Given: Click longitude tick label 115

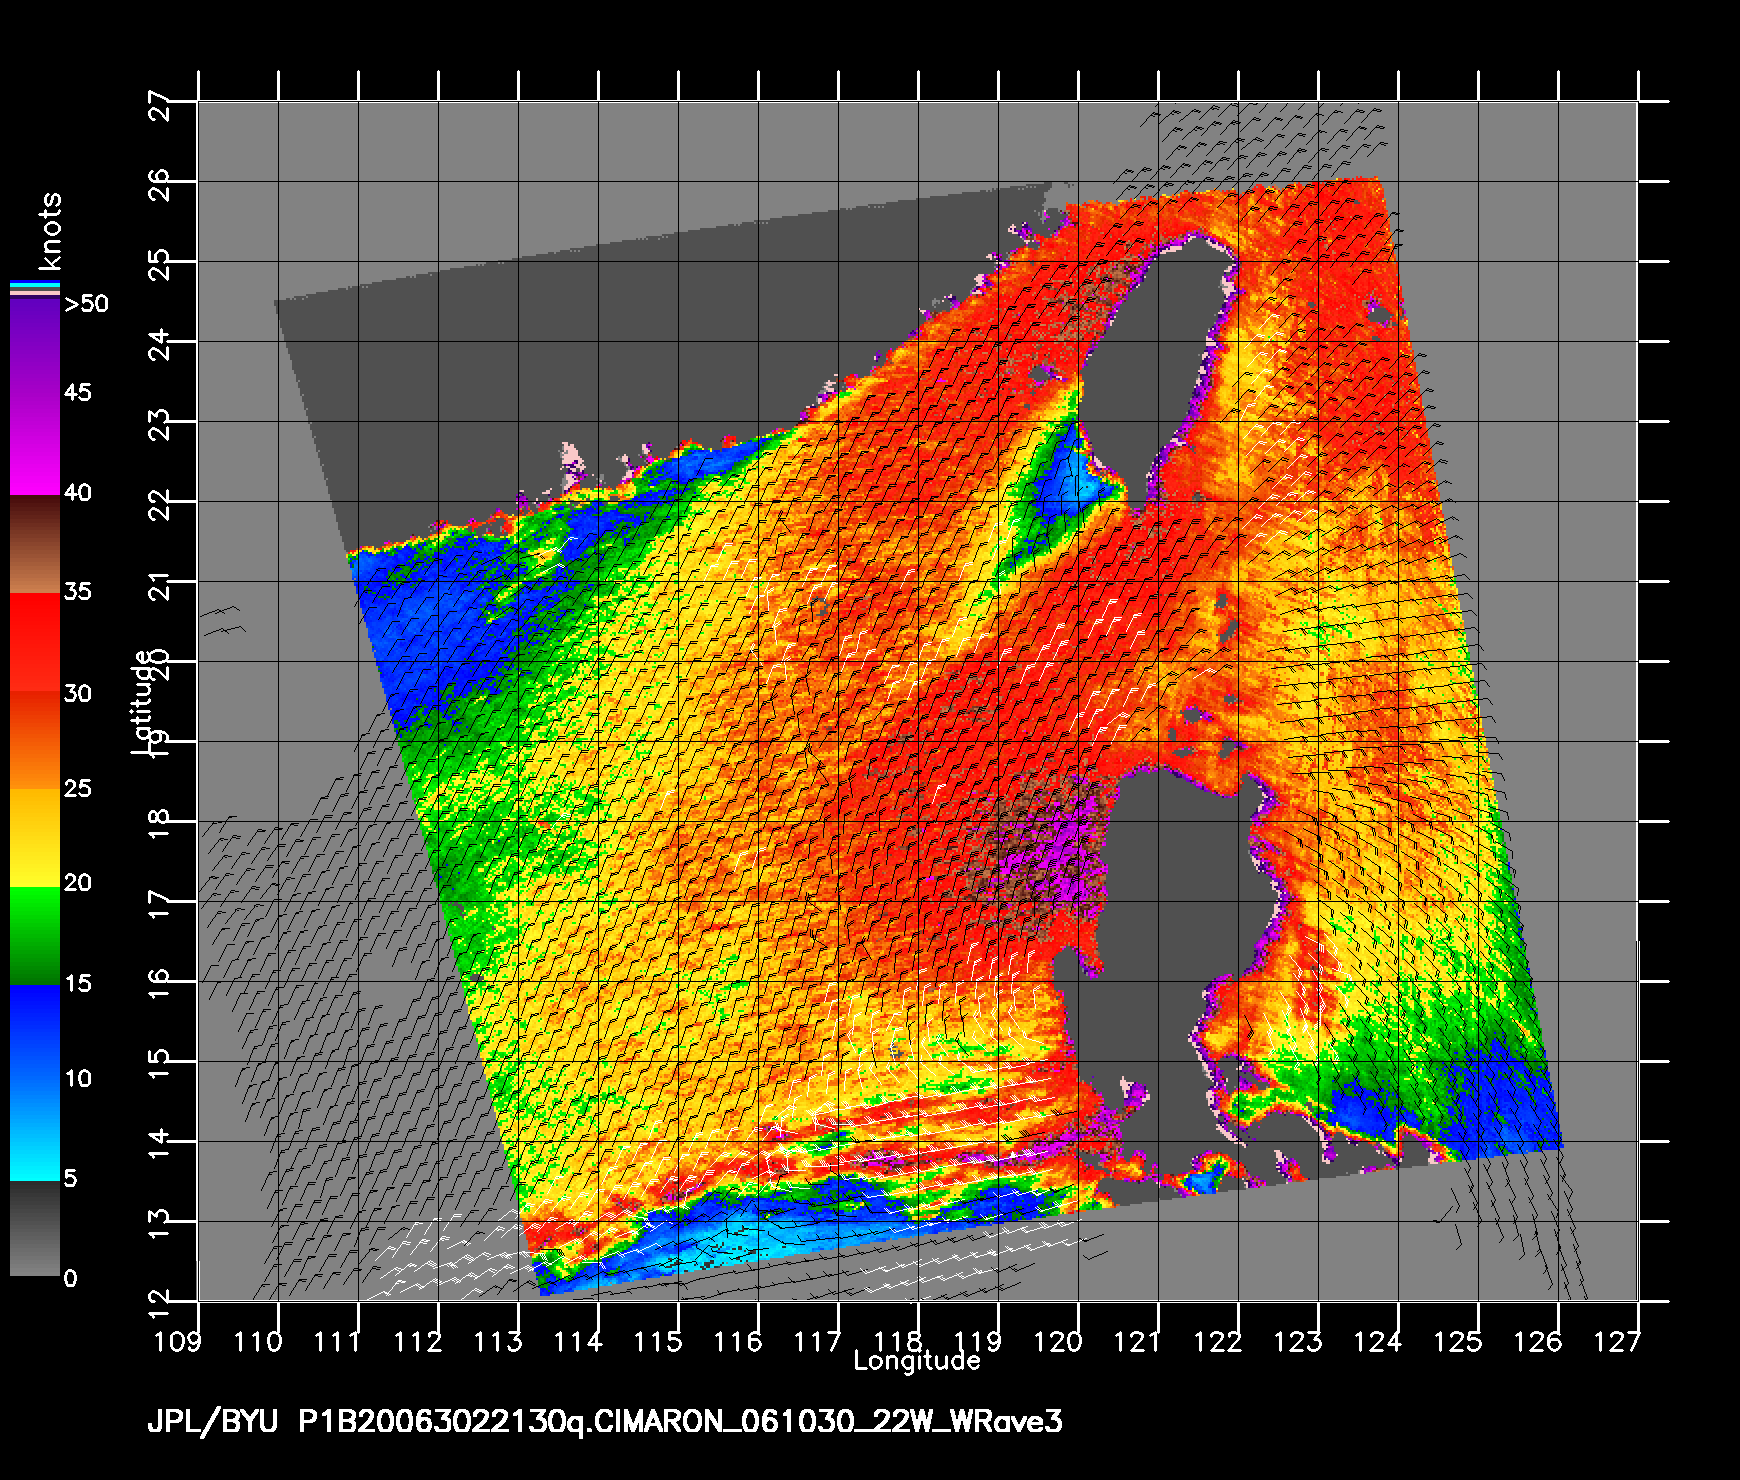Looking at the screenshot, I should (x=658, y=1341).
